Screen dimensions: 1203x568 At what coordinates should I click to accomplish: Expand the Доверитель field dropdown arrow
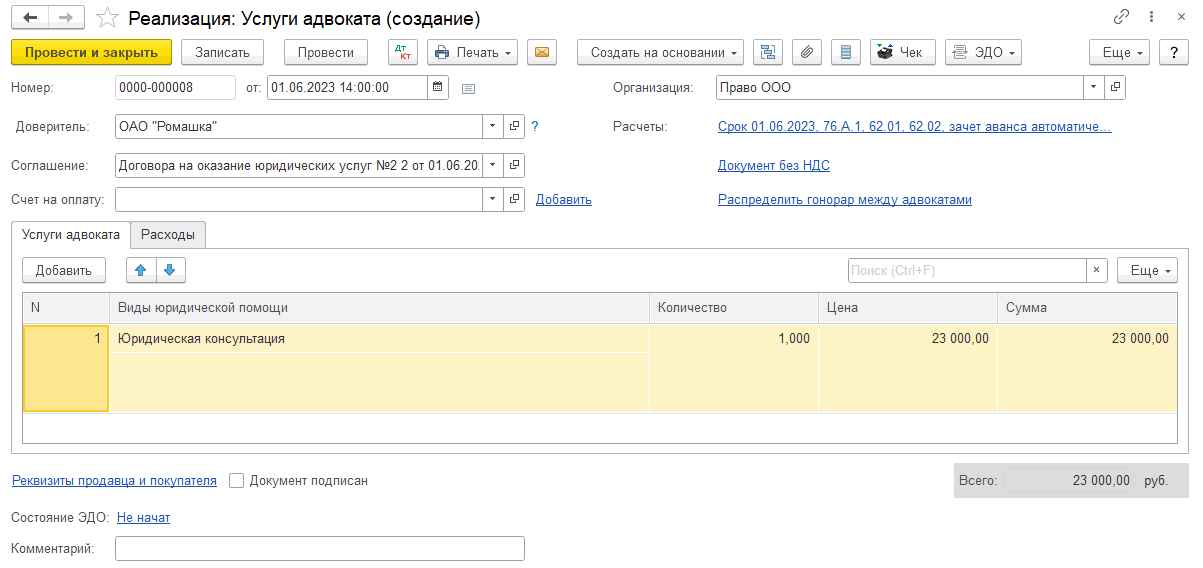coord(492,127)
